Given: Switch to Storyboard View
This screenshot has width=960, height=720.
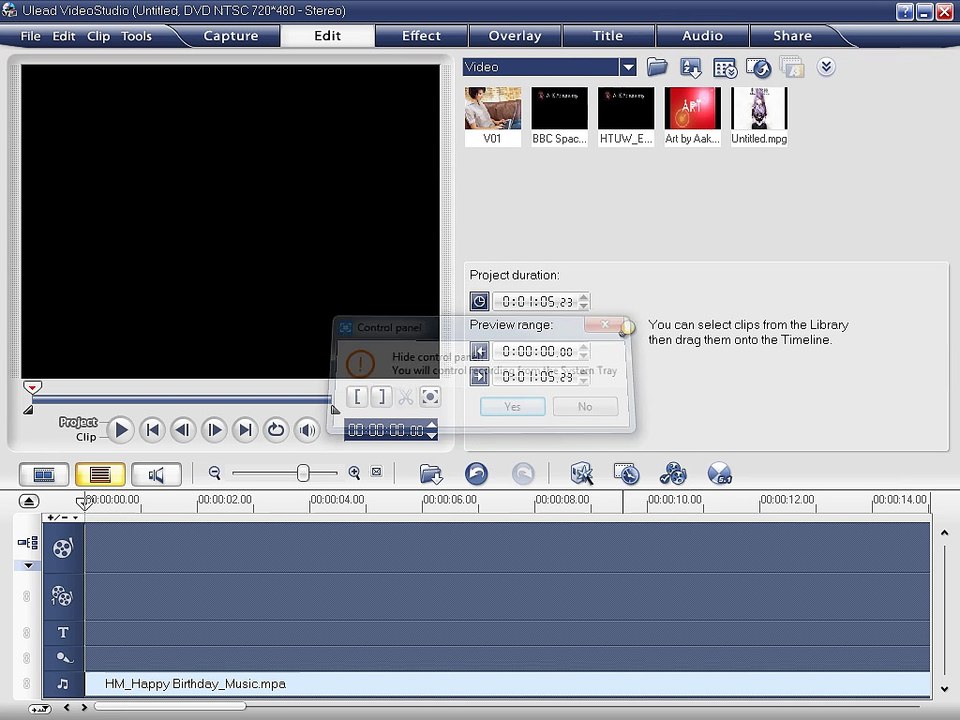Looking at the screenshot, I should pos(44,474).
